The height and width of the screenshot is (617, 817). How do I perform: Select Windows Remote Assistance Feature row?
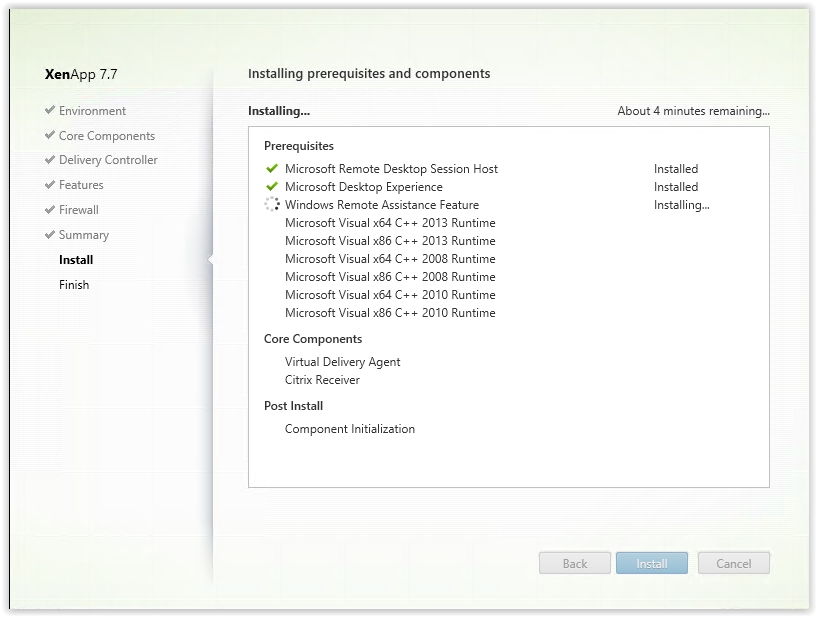[x=381, y=205]
